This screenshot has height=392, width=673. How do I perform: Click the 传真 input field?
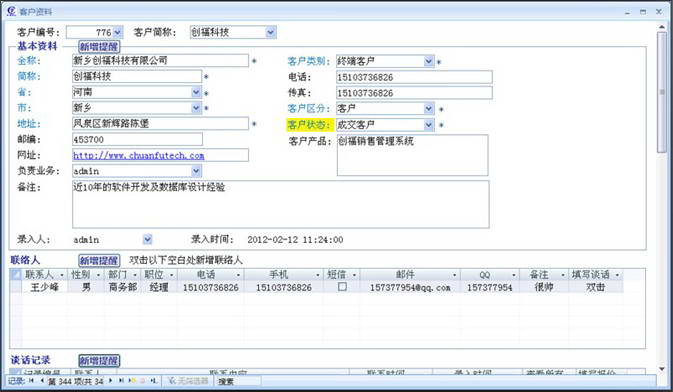pyautogui.click(x=414, y=93)
